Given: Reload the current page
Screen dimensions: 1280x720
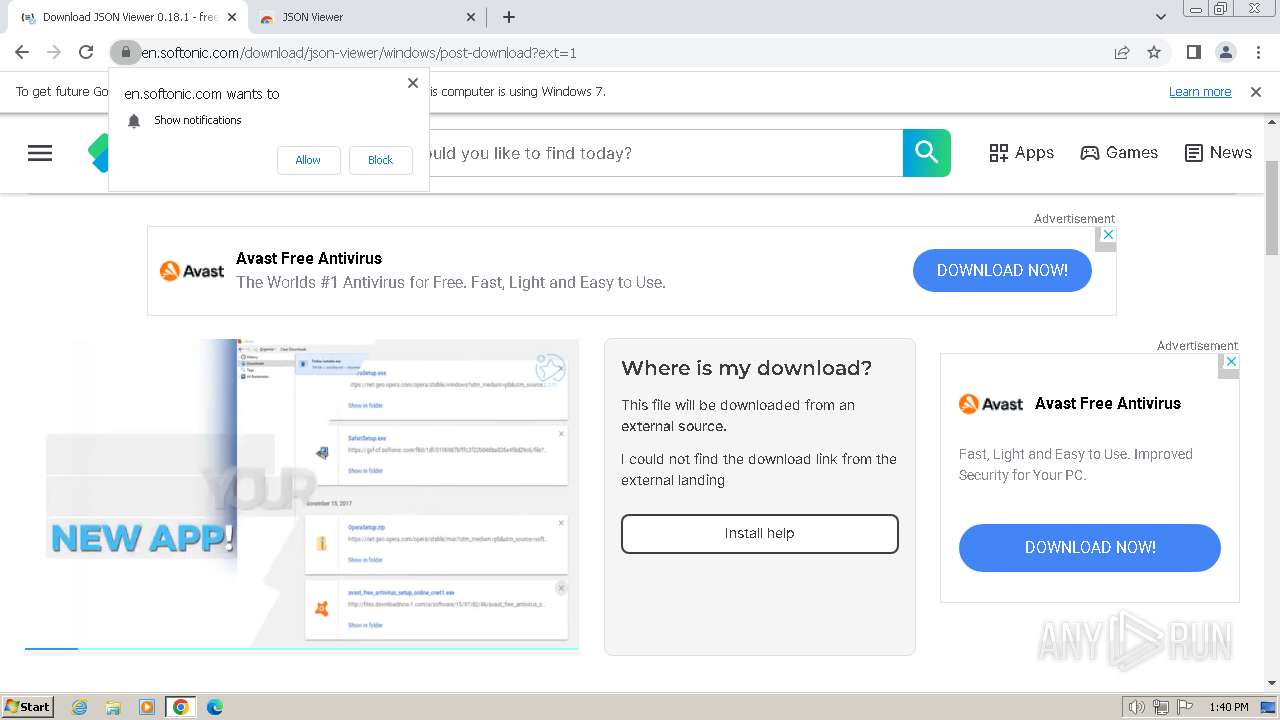Looking at the screenshot, I should (x=86, y=52).
